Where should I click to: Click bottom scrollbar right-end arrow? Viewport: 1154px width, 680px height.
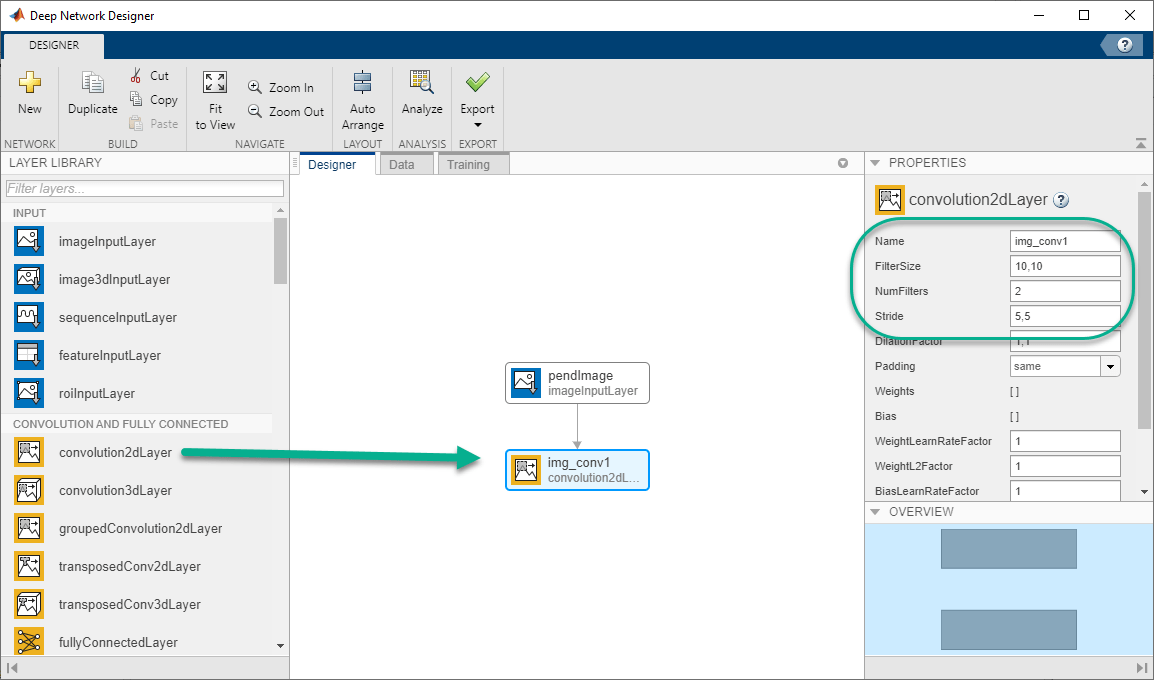(x=1142, y=668)
